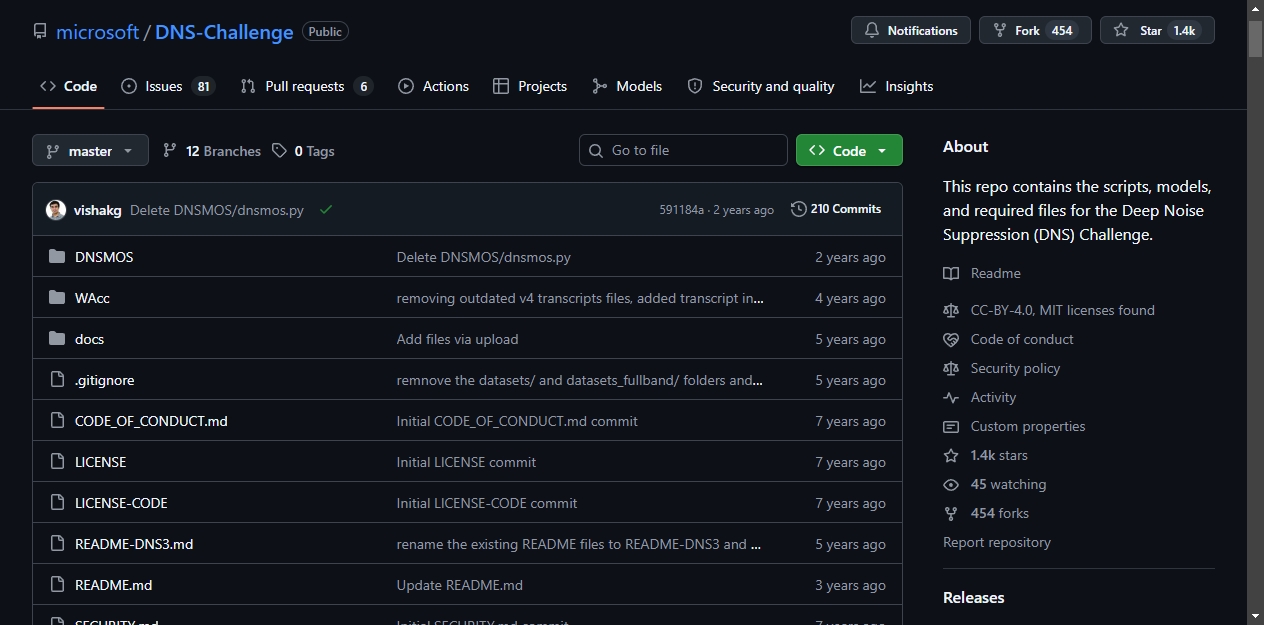Click the star icon in Star button

tap(1122, 31)
